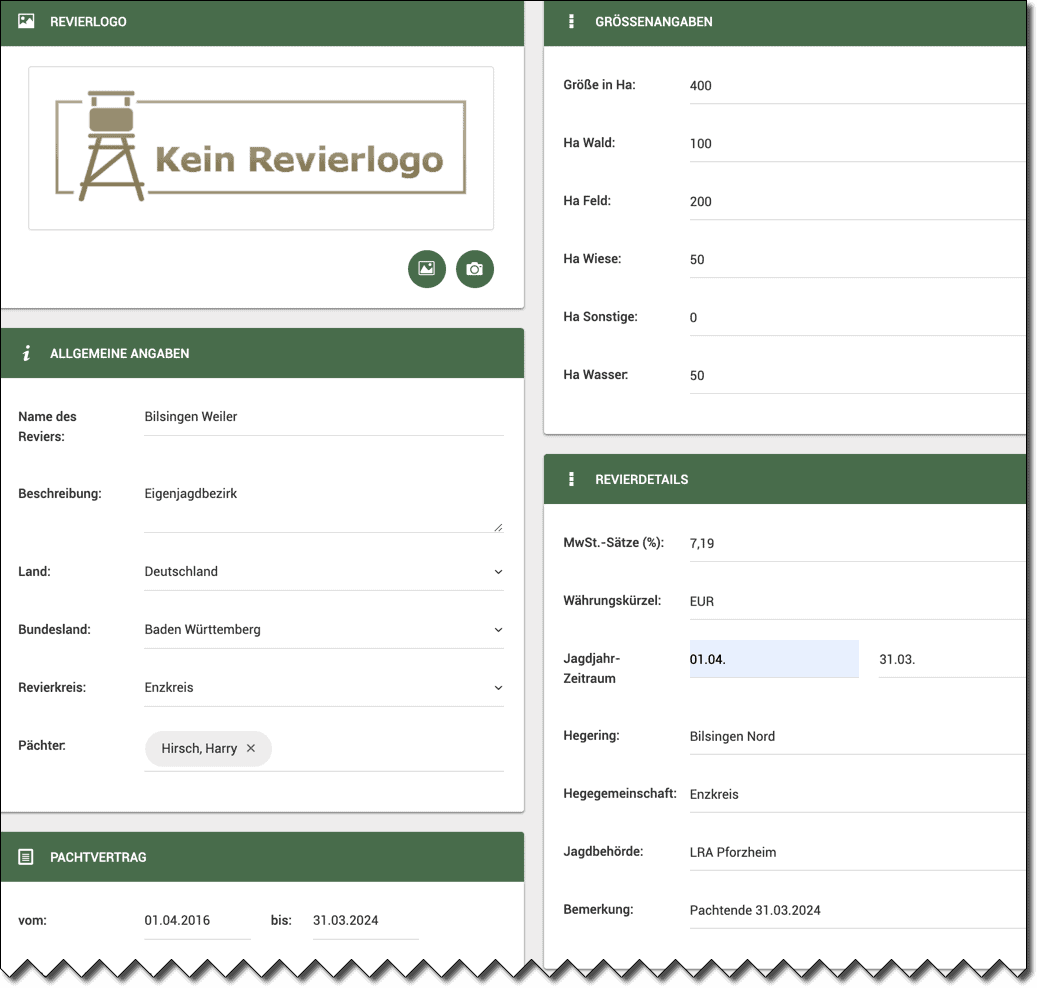Click into the Beschreibung text area
The width and height of the screenshot is (1037, 988).
click(x=323, y=506)
